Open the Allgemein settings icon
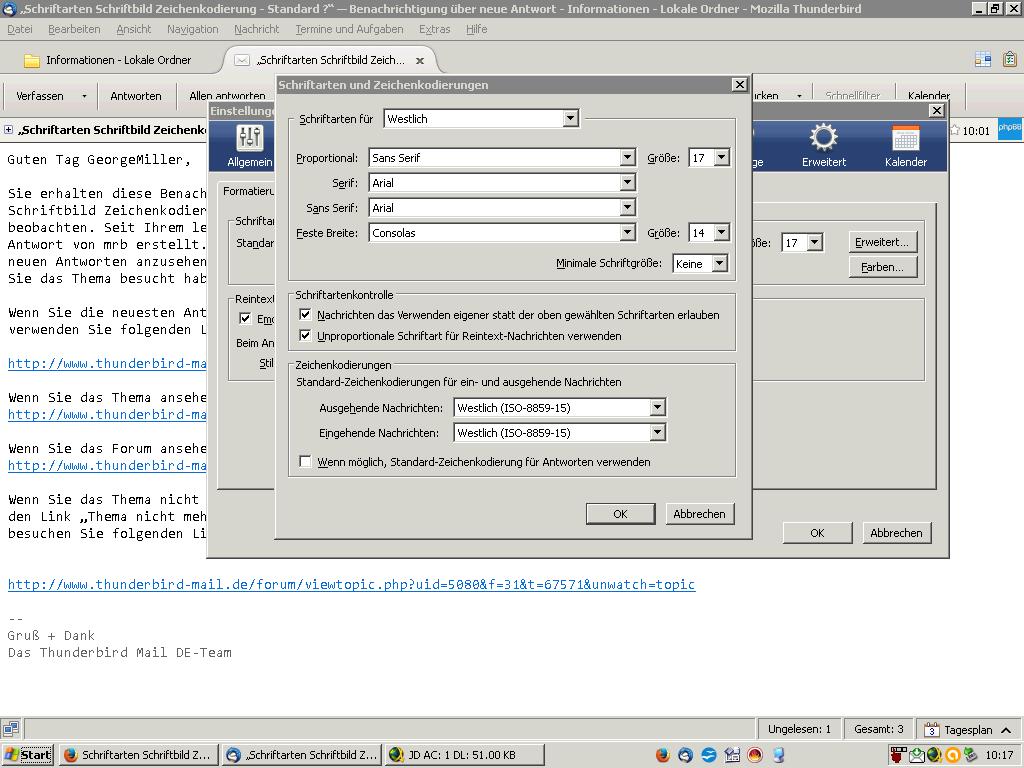Screen dimensions: 1024x768 (249, 145)
